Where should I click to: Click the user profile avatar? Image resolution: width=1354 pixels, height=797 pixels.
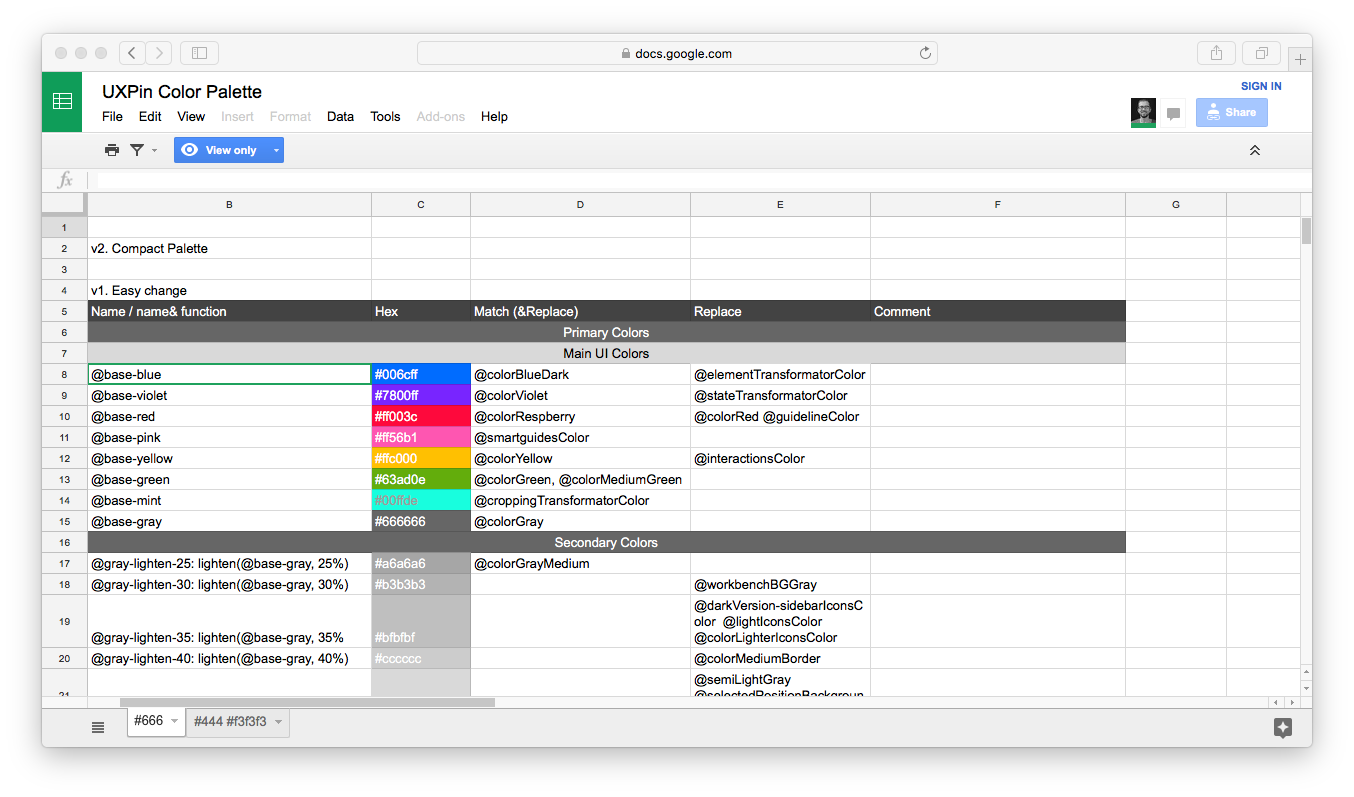click(1143, 112)
